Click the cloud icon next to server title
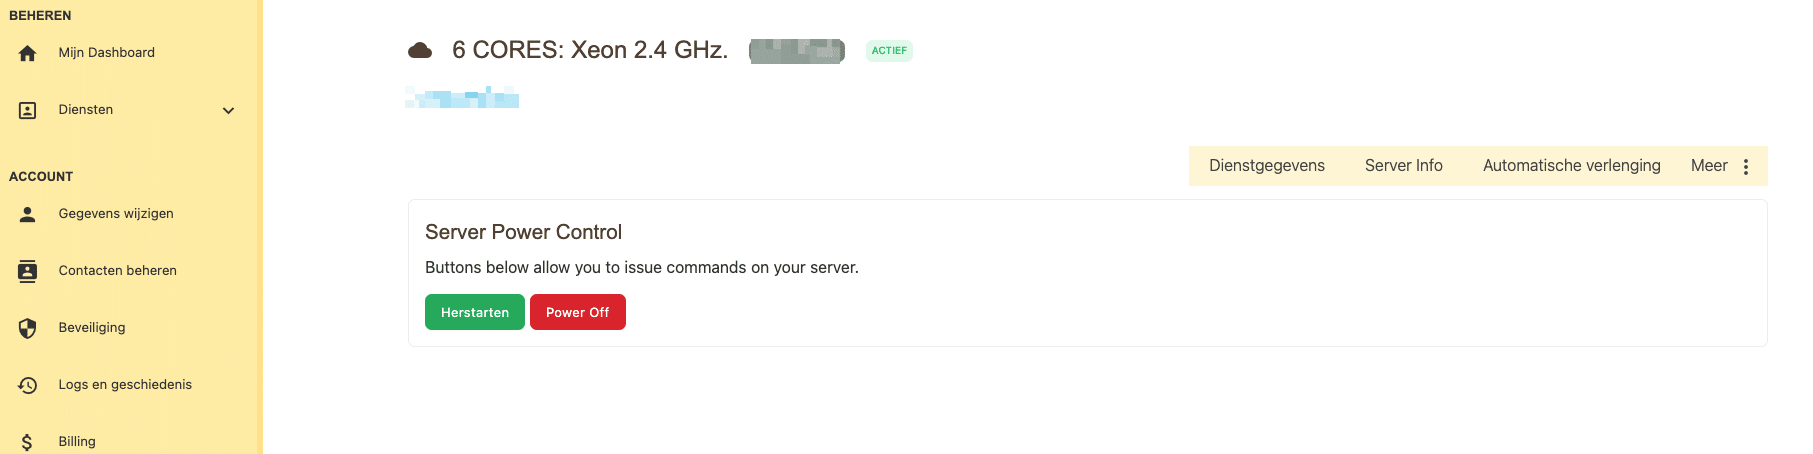The image size is (1813, 454). pyautogui.click(x=420, y=50)
